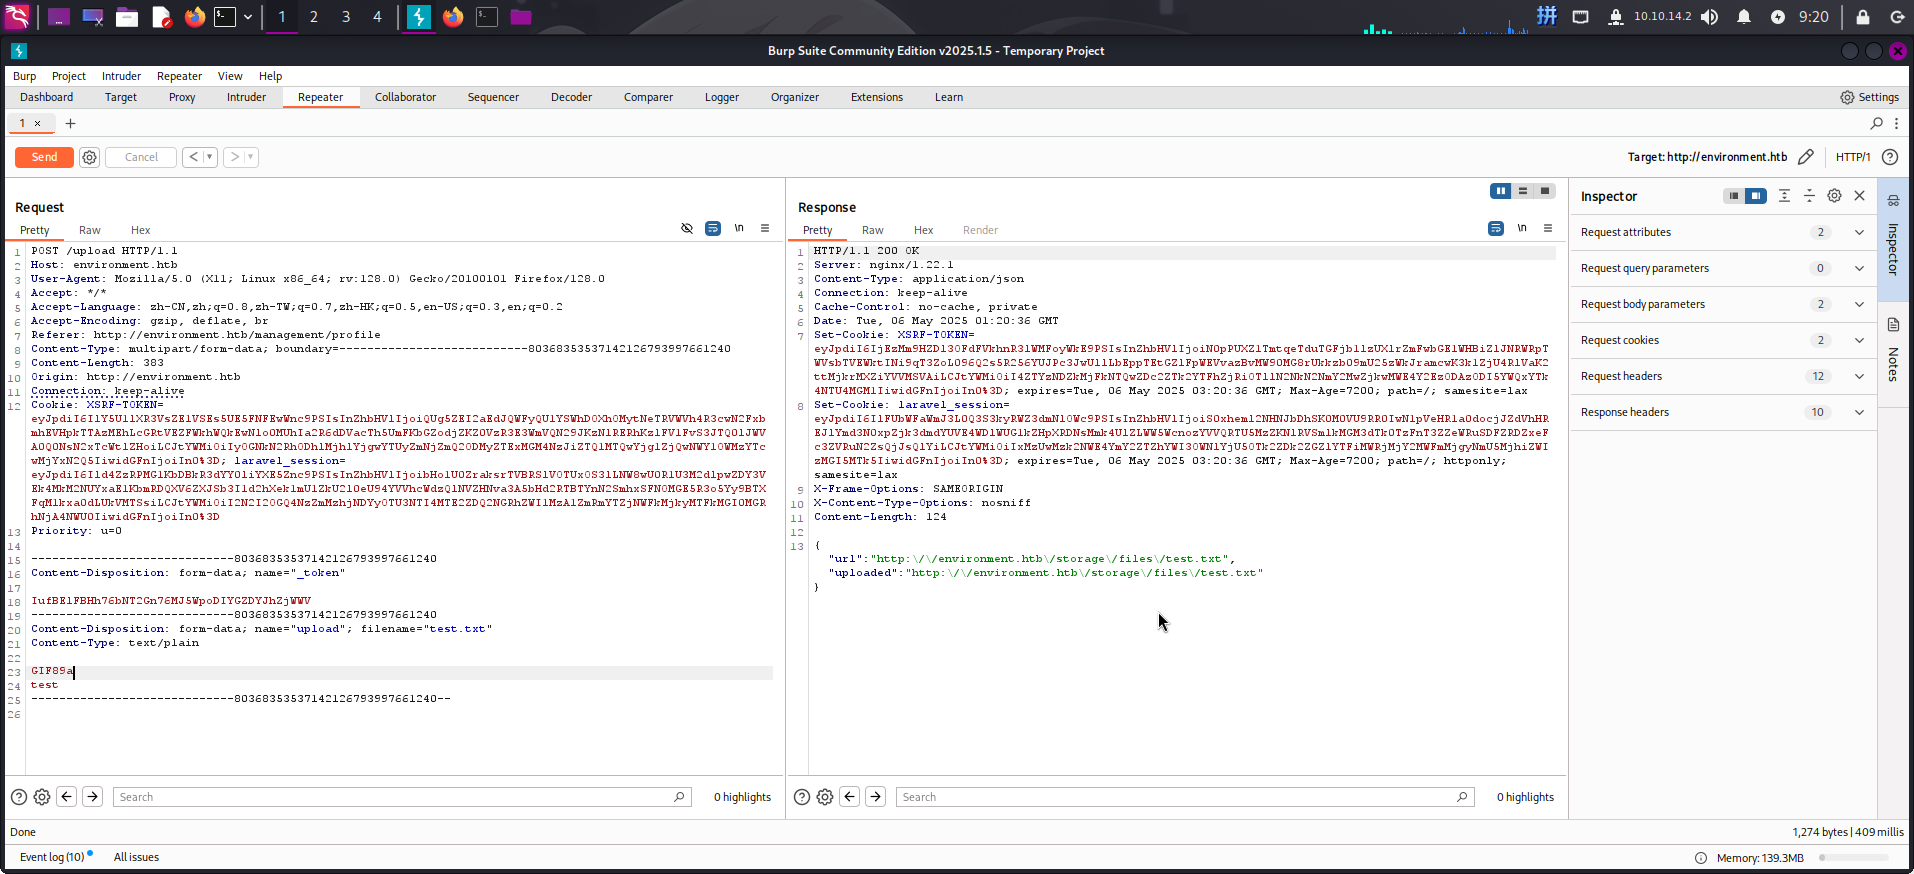
Task: Select combined tabbed layout view
Action: tap(1545, 191)
